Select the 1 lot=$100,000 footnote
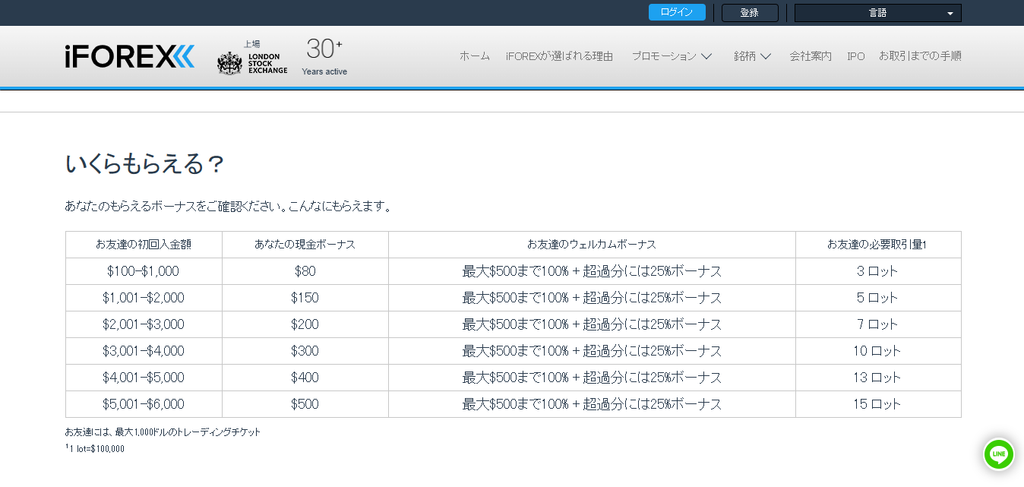The width and height of the screenshot is (1024, 487). click(x=95, y=449)
